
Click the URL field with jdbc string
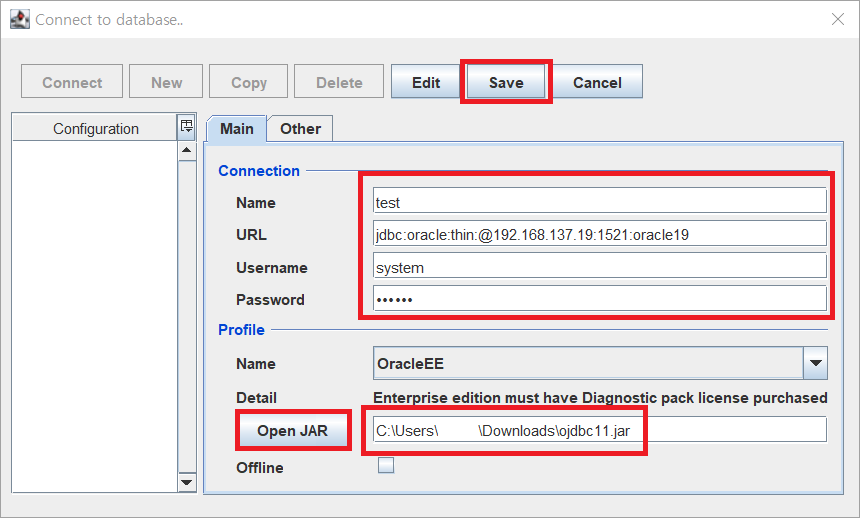tap(599, 234)
